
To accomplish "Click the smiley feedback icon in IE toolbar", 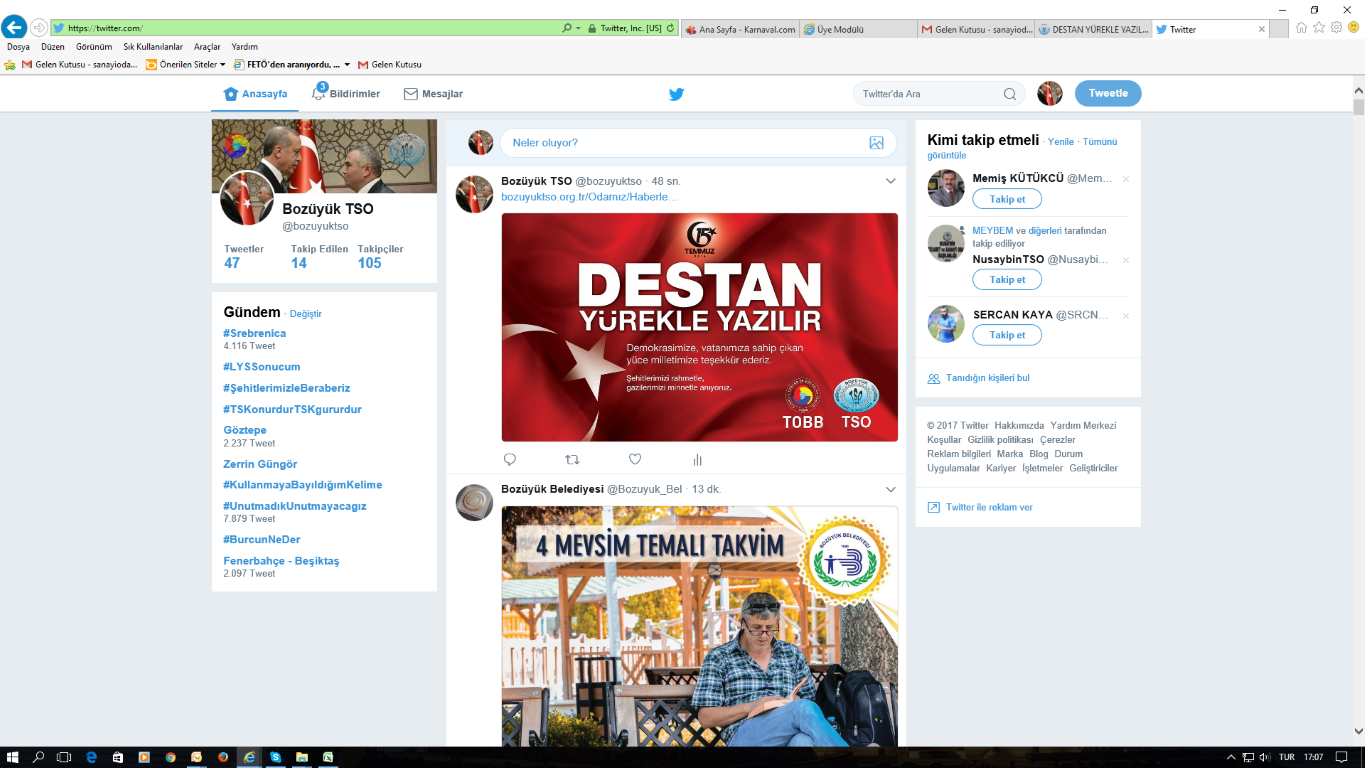I will pyautogui.click(x=1353, y=28).
